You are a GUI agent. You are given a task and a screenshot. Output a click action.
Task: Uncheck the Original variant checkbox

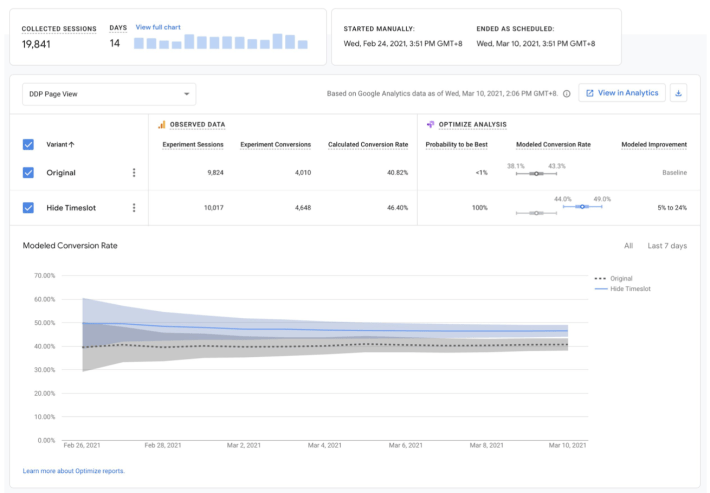tap(29, 173)
